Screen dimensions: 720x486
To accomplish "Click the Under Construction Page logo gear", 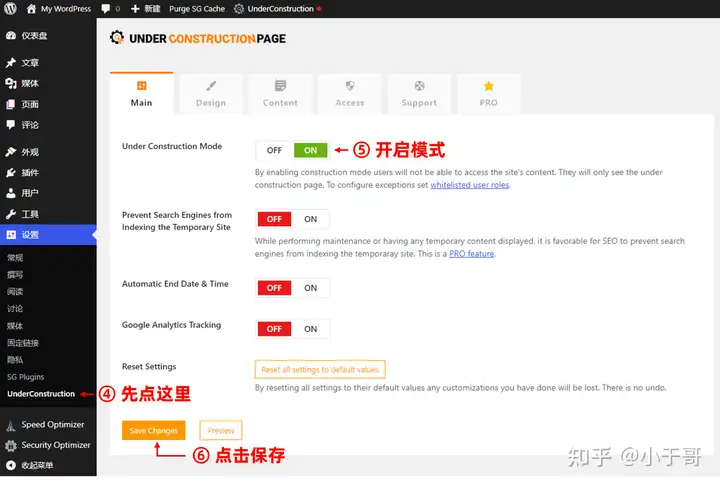I will tap(117, 37).
